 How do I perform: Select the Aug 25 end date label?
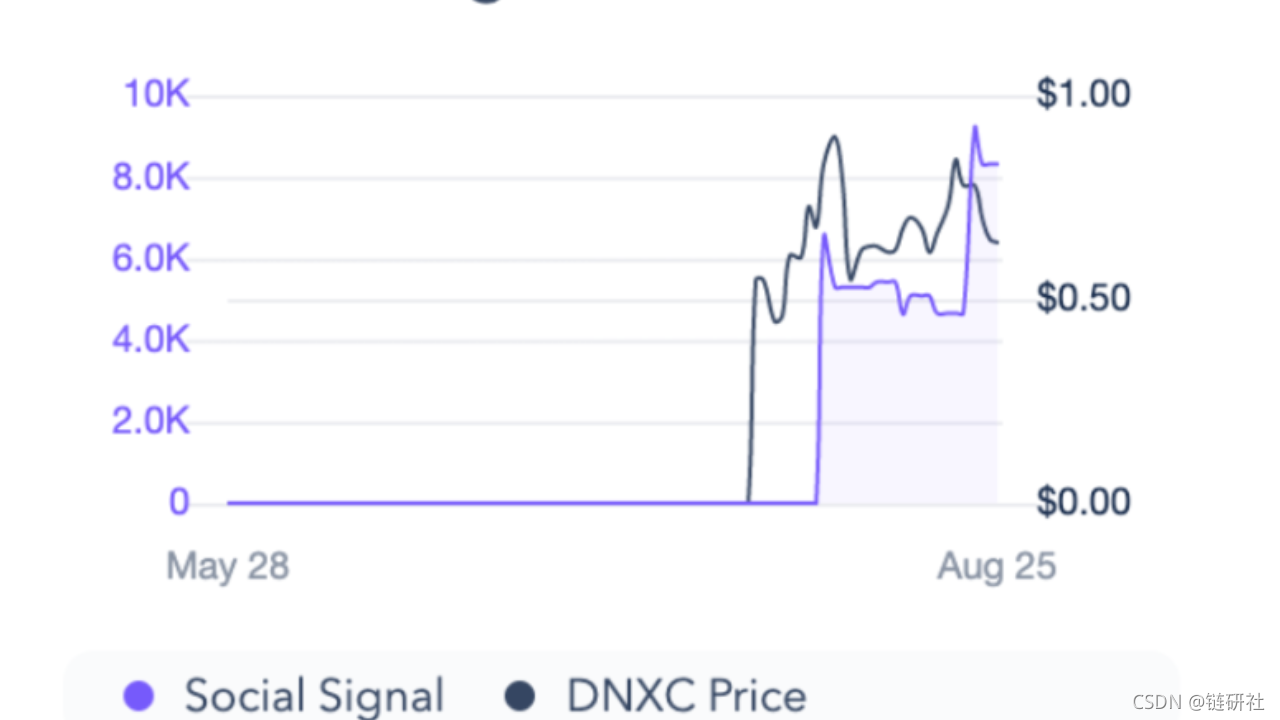(x=996, y=566)
